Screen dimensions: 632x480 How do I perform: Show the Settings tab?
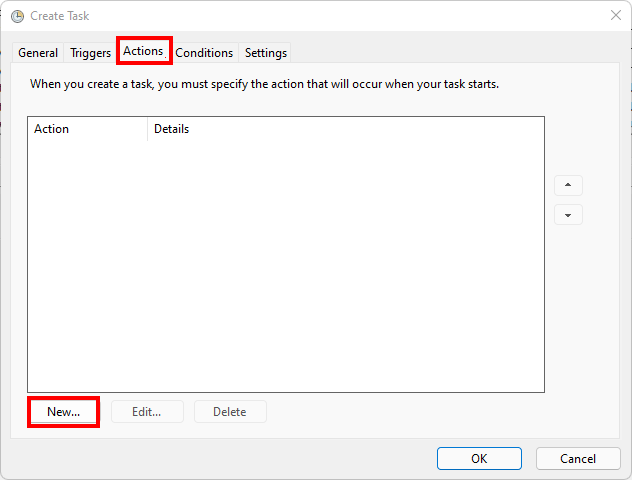pyautogui.click(x=265, y=53)
